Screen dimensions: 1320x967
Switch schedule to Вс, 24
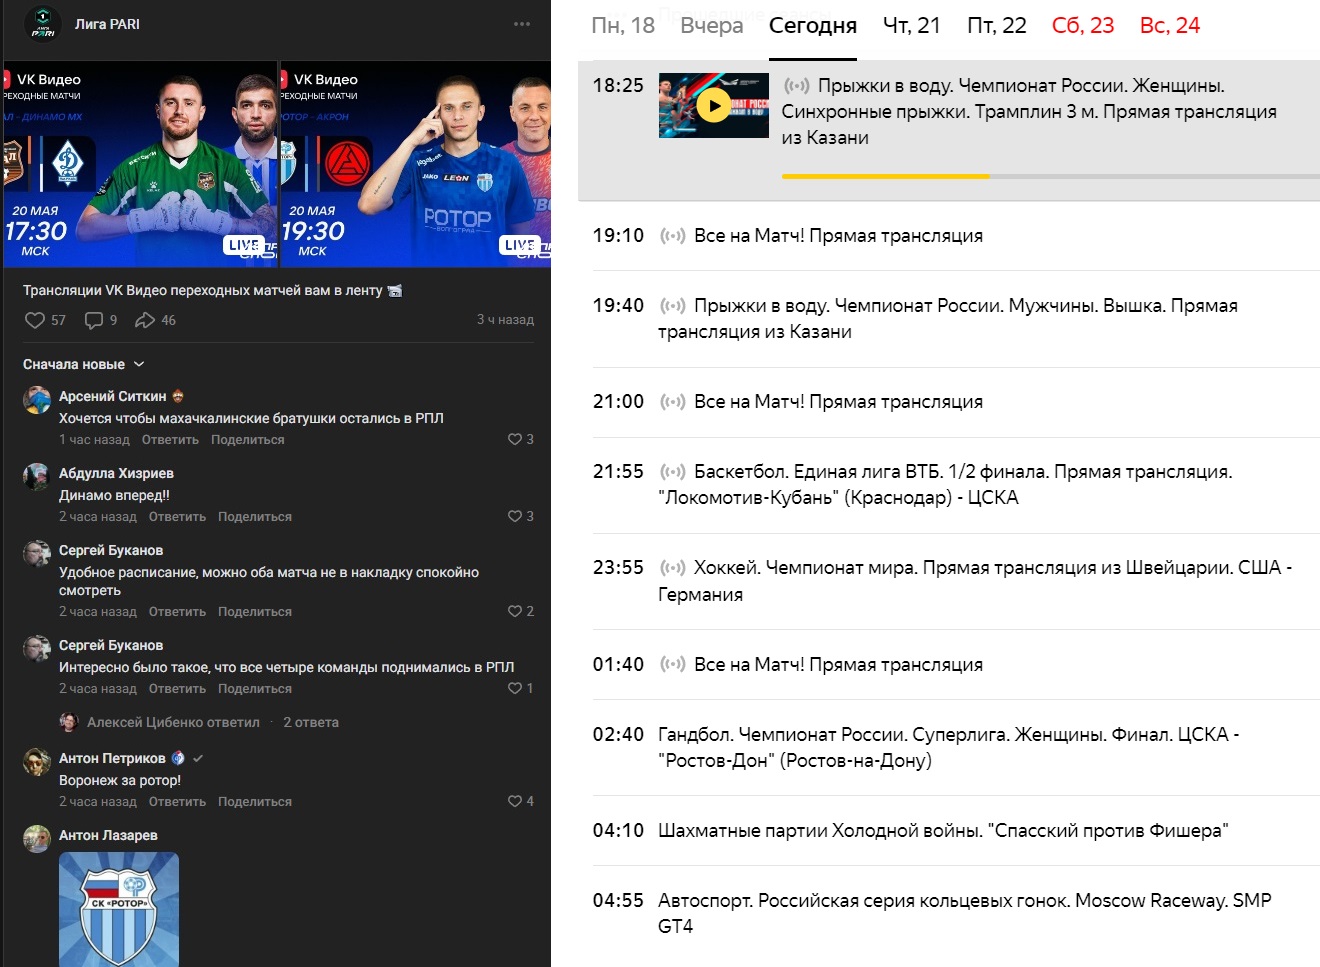tap(1170, 26)
